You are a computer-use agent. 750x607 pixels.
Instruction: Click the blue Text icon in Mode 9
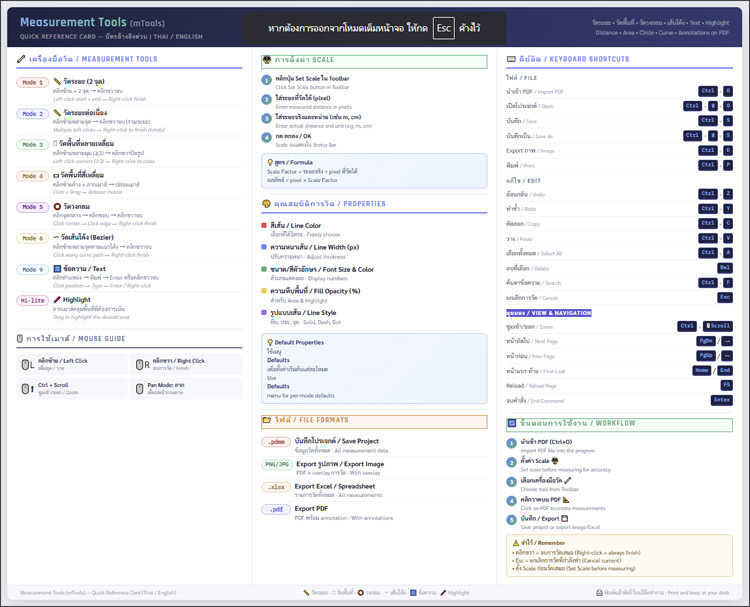(57, 269)
